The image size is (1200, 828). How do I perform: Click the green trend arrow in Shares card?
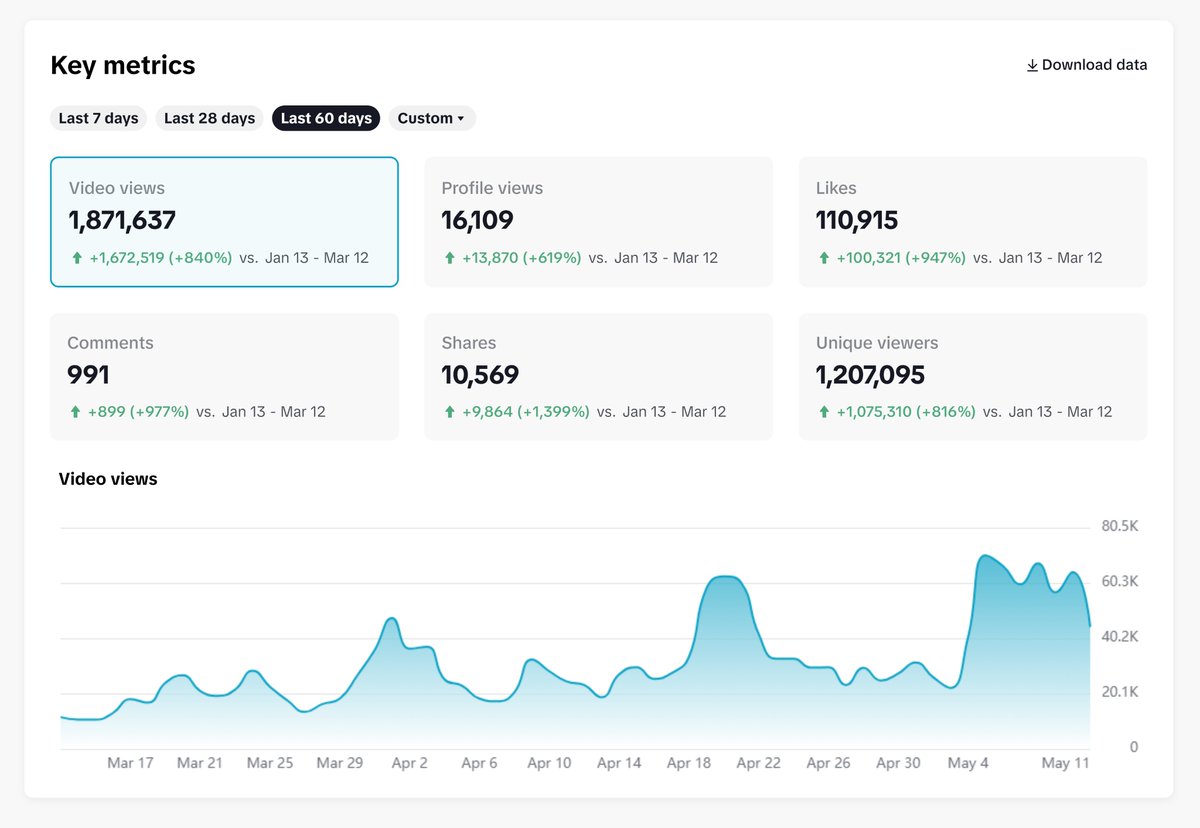pos(450,411)
